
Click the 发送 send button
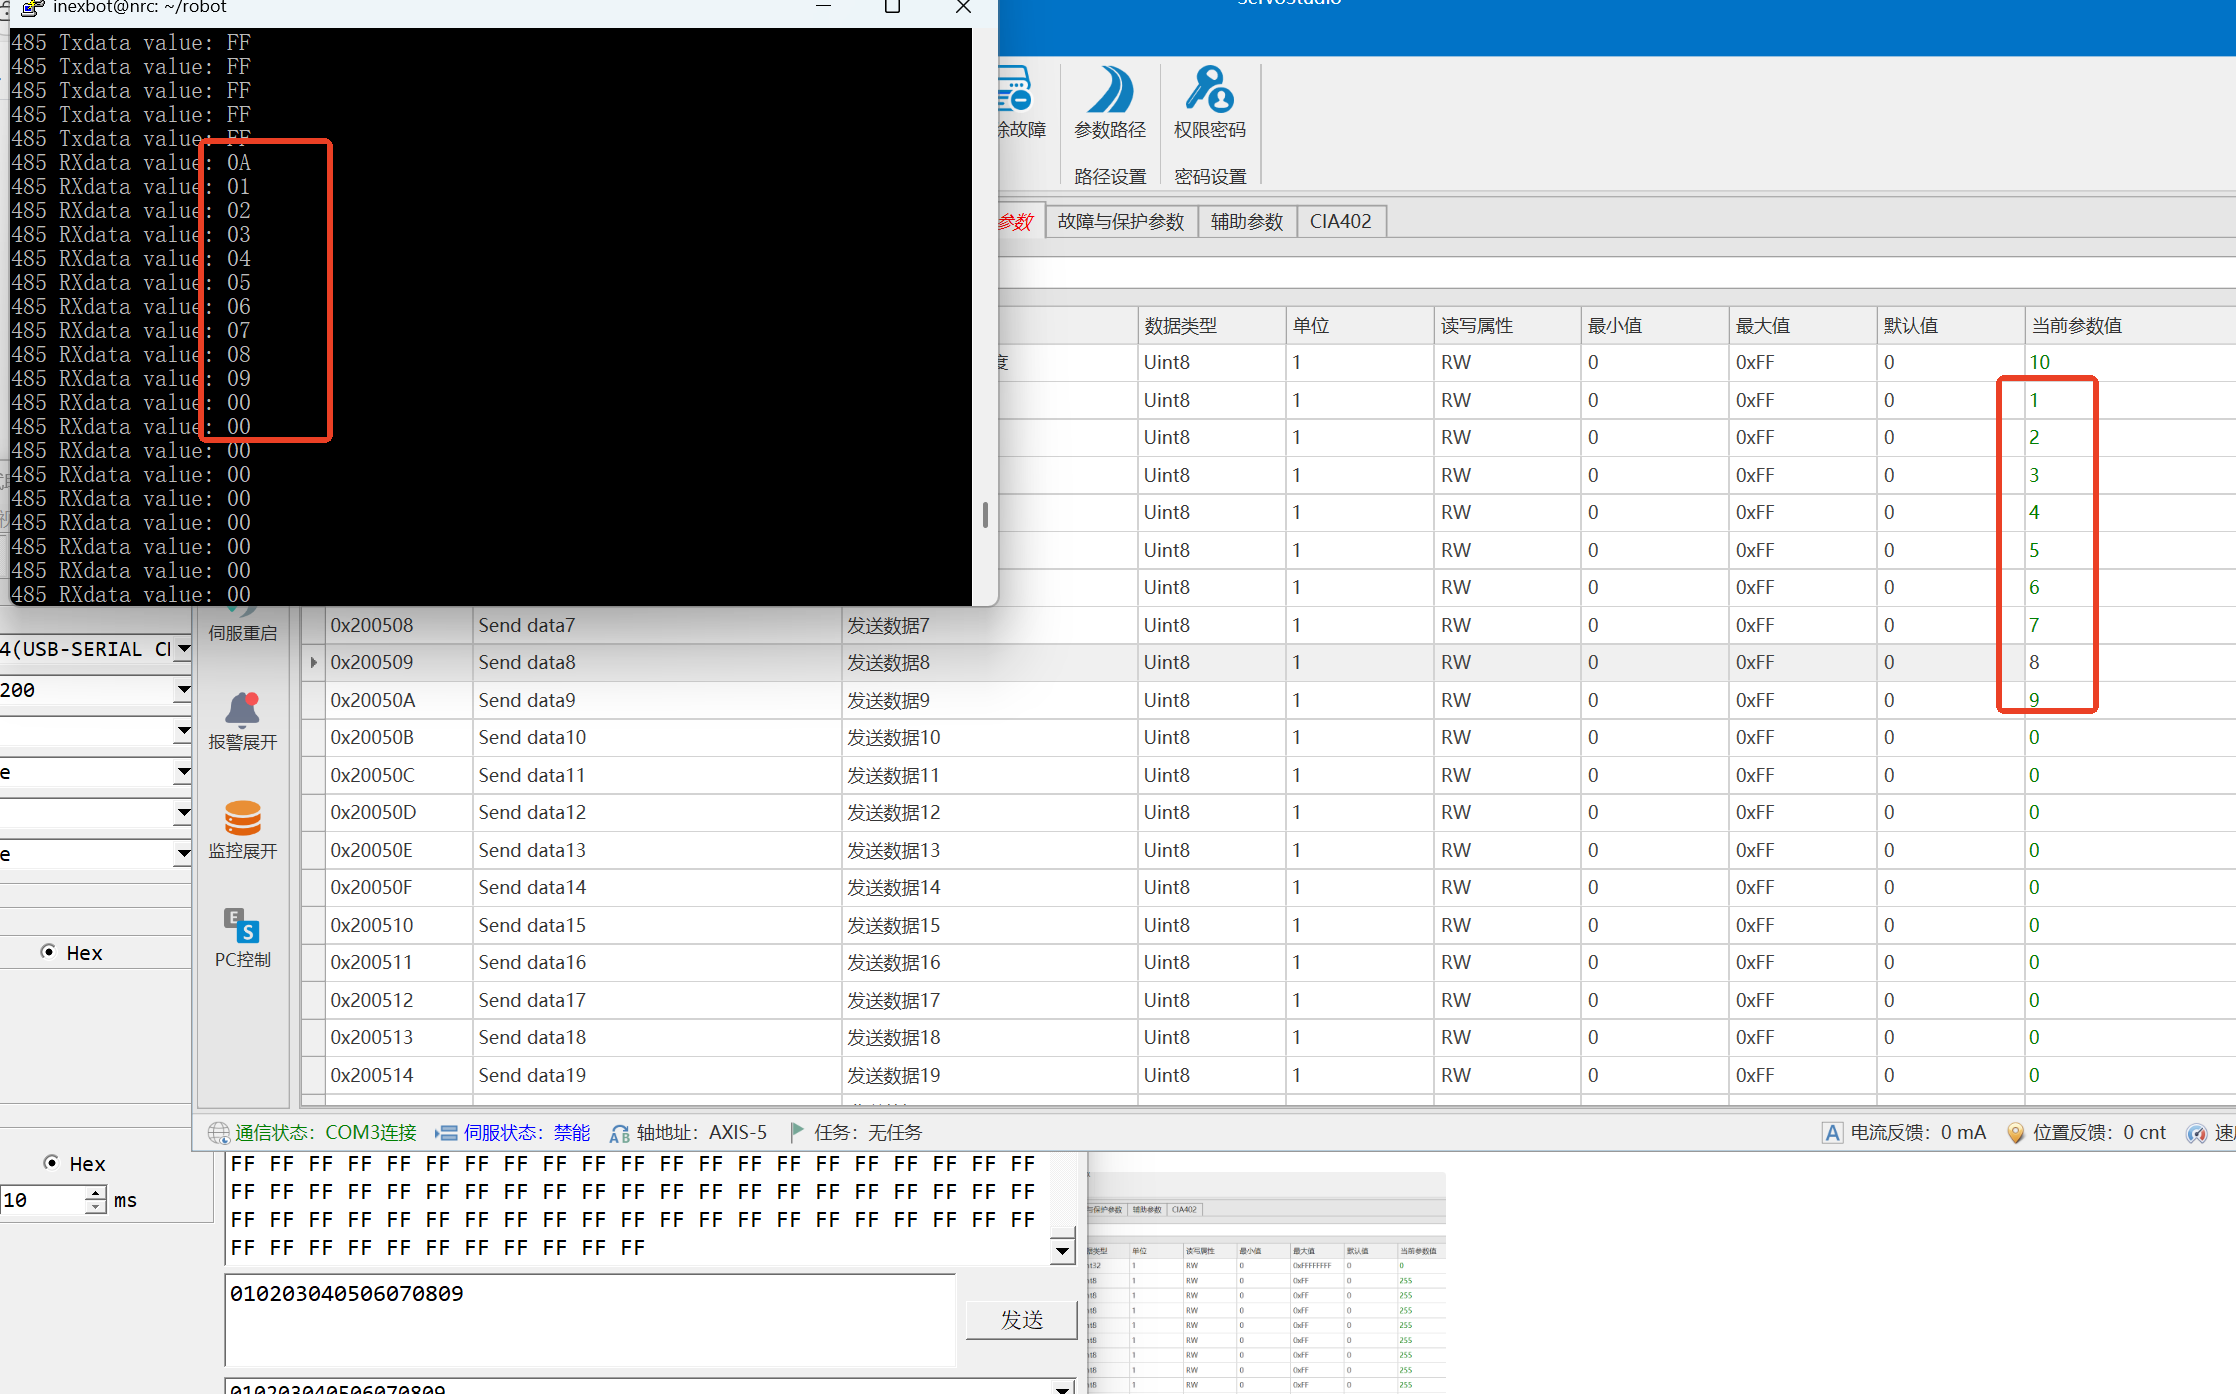[1021, 1319]
